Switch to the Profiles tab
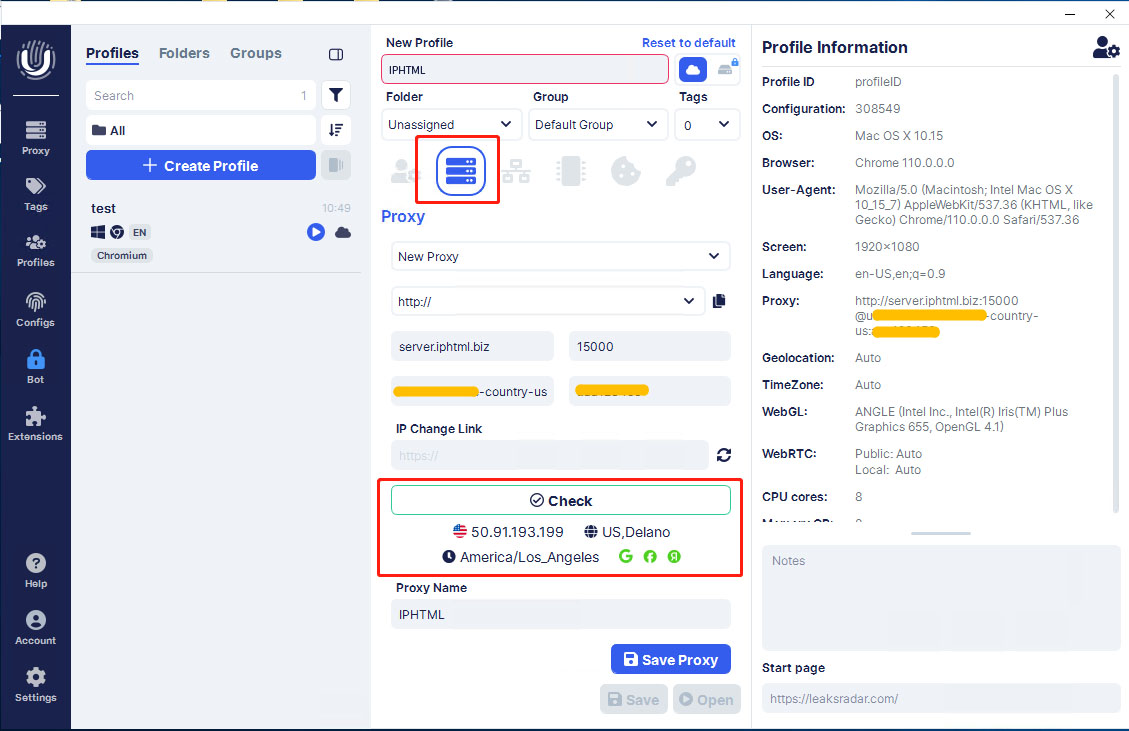Image resolution: width=1129 pixels, height=731 pixels. click(112, 53)
